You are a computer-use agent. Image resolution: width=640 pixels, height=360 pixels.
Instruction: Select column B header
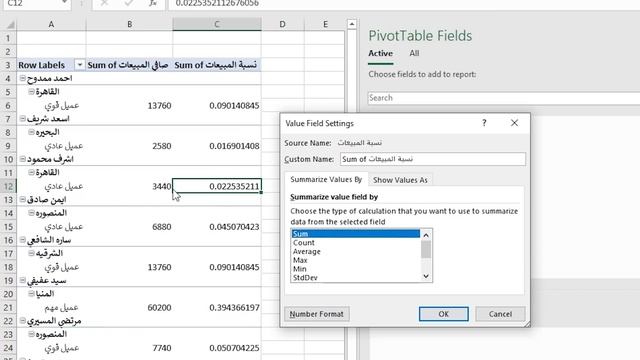coord(129,24)
